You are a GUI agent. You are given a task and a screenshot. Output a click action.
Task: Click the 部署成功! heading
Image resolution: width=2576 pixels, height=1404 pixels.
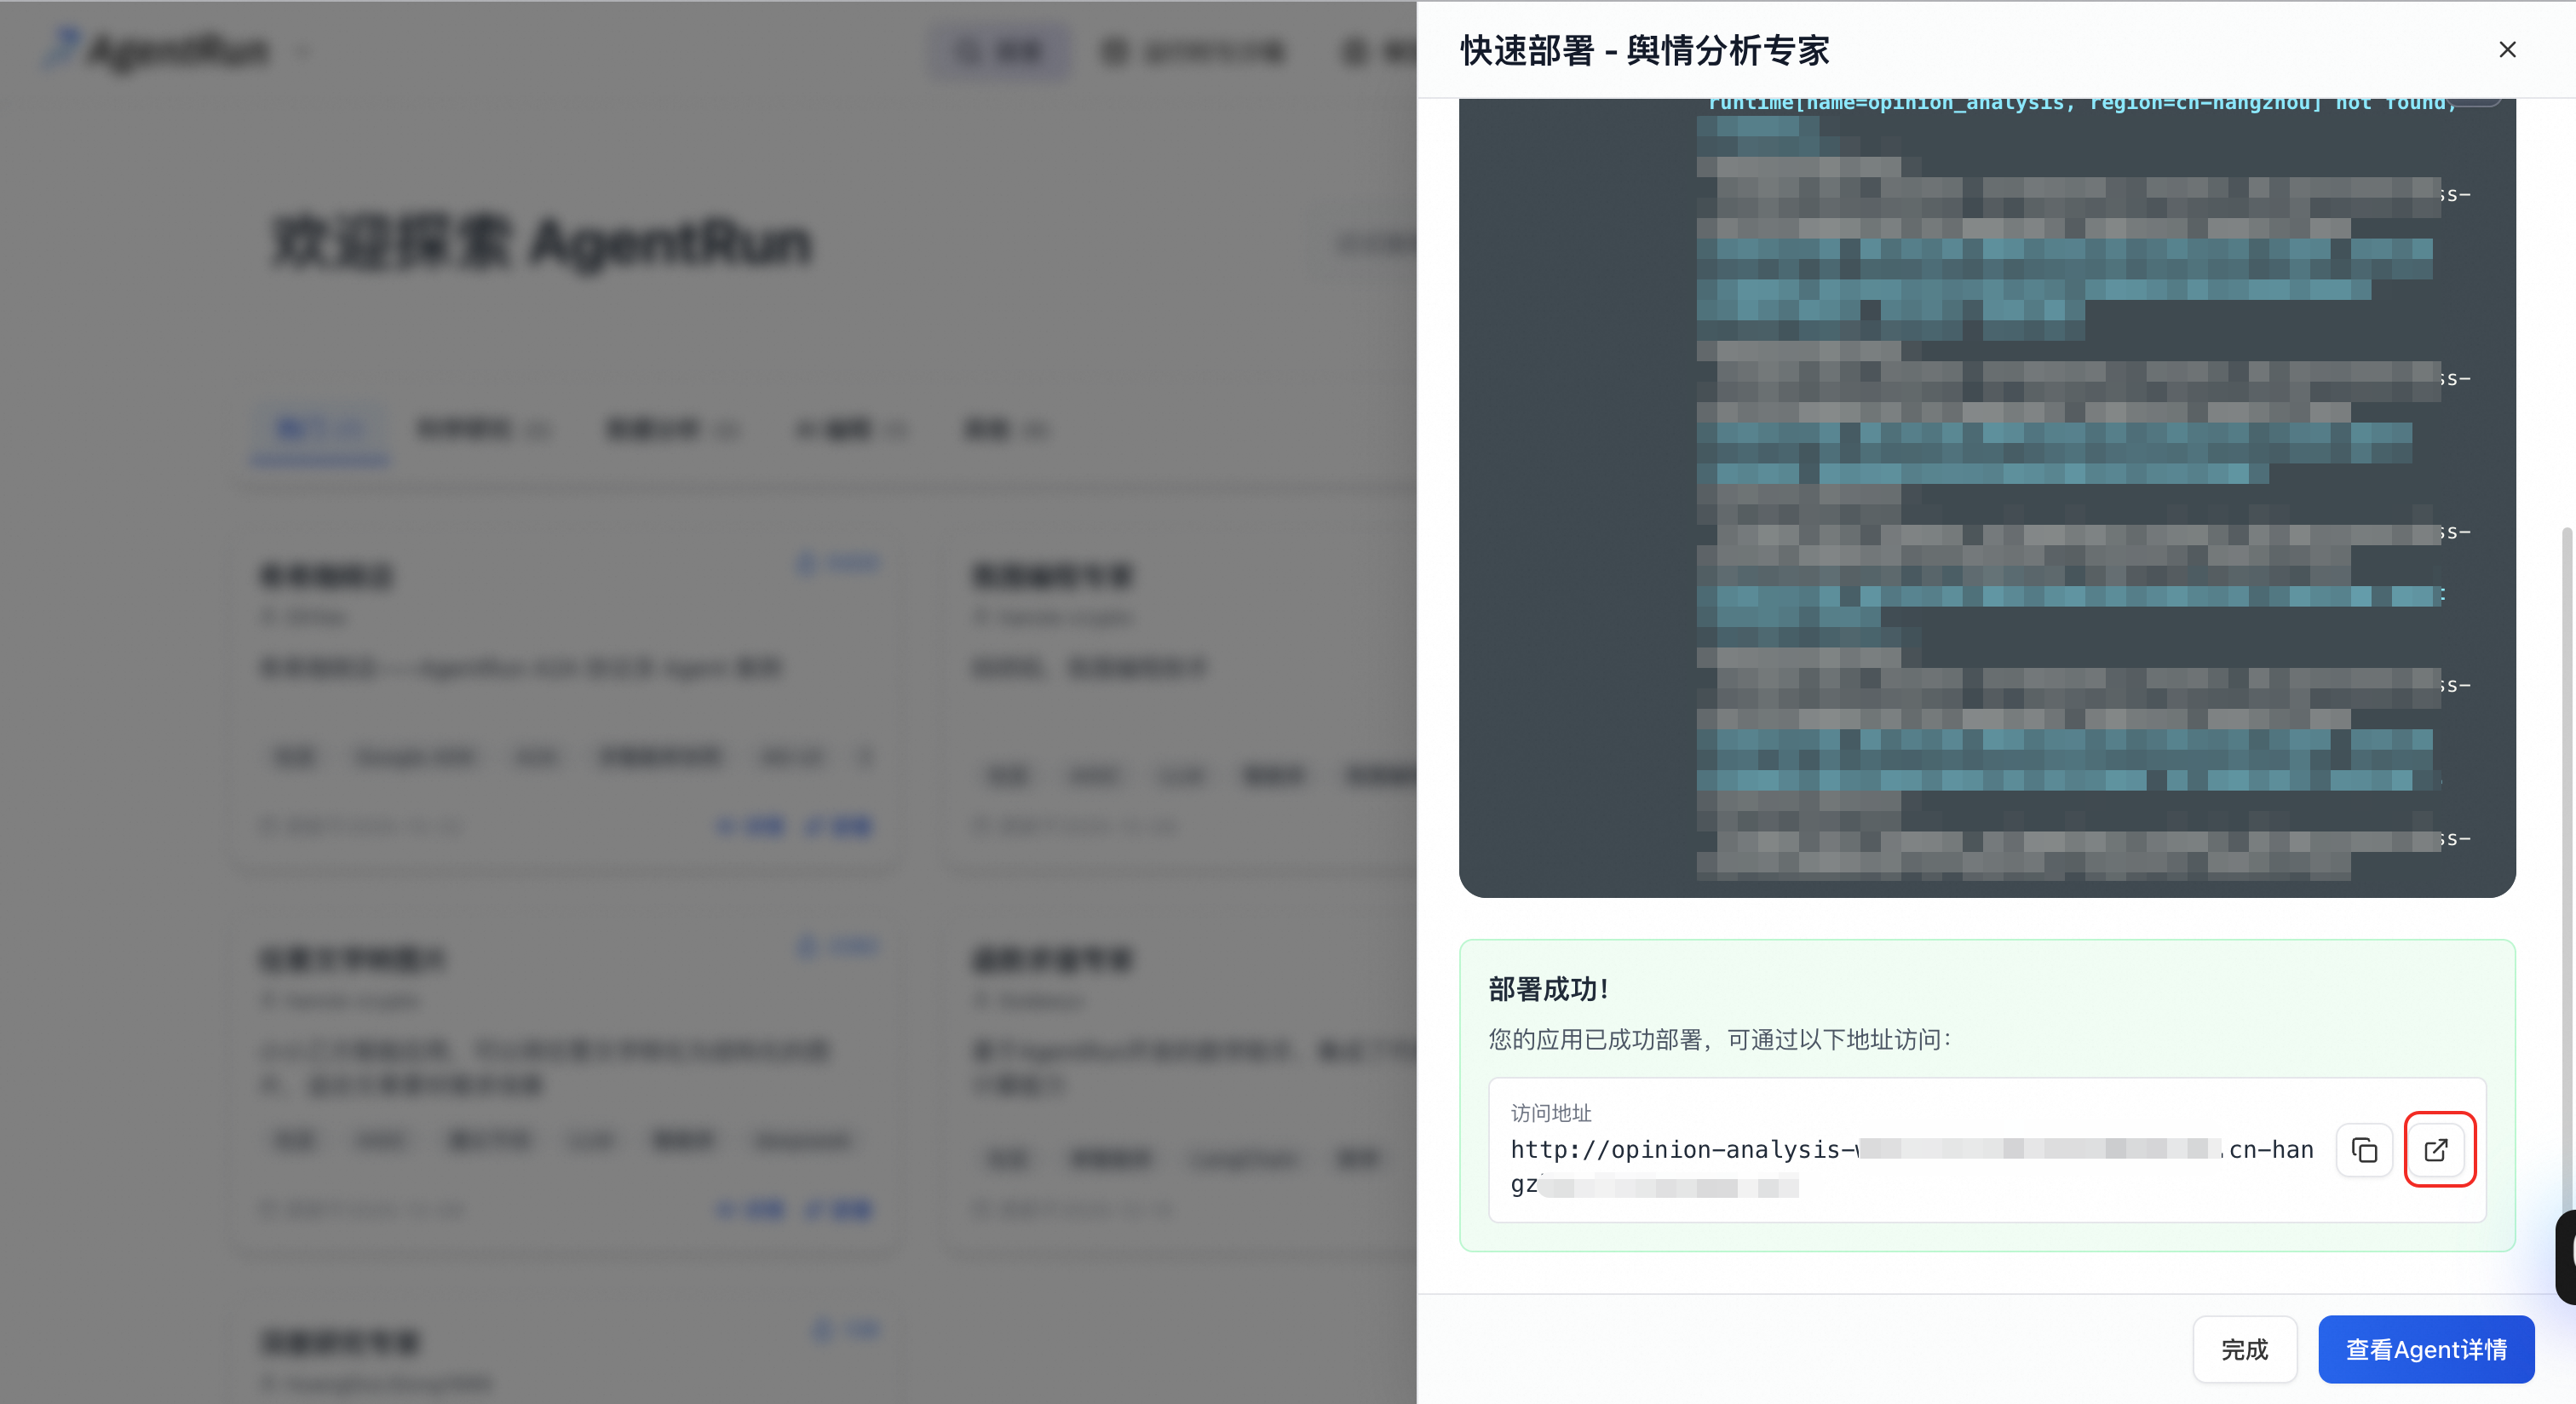point(1549,989)
